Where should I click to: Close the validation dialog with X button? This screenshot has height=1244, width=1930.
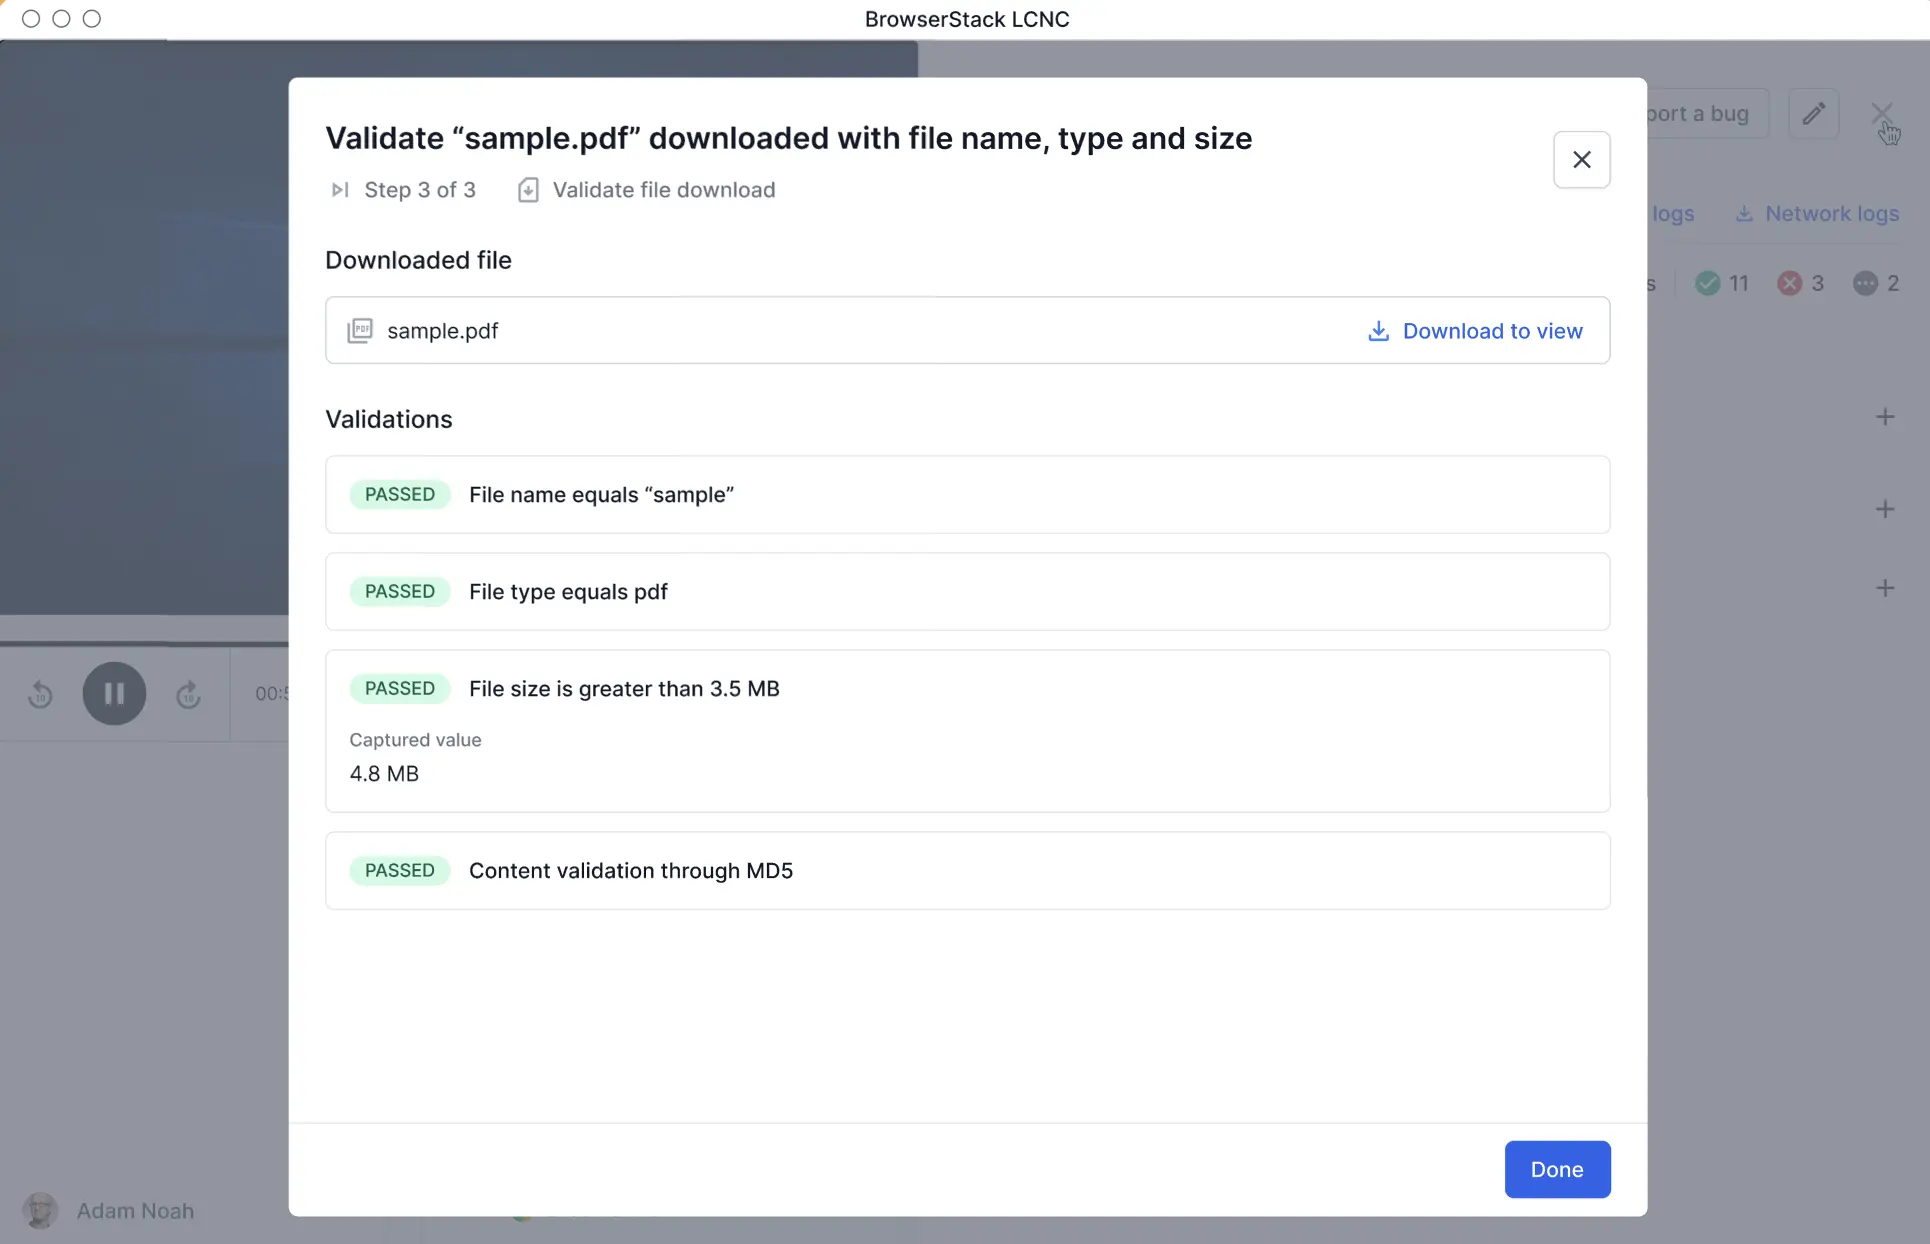pyautogui.click(x=1581, y=160)
